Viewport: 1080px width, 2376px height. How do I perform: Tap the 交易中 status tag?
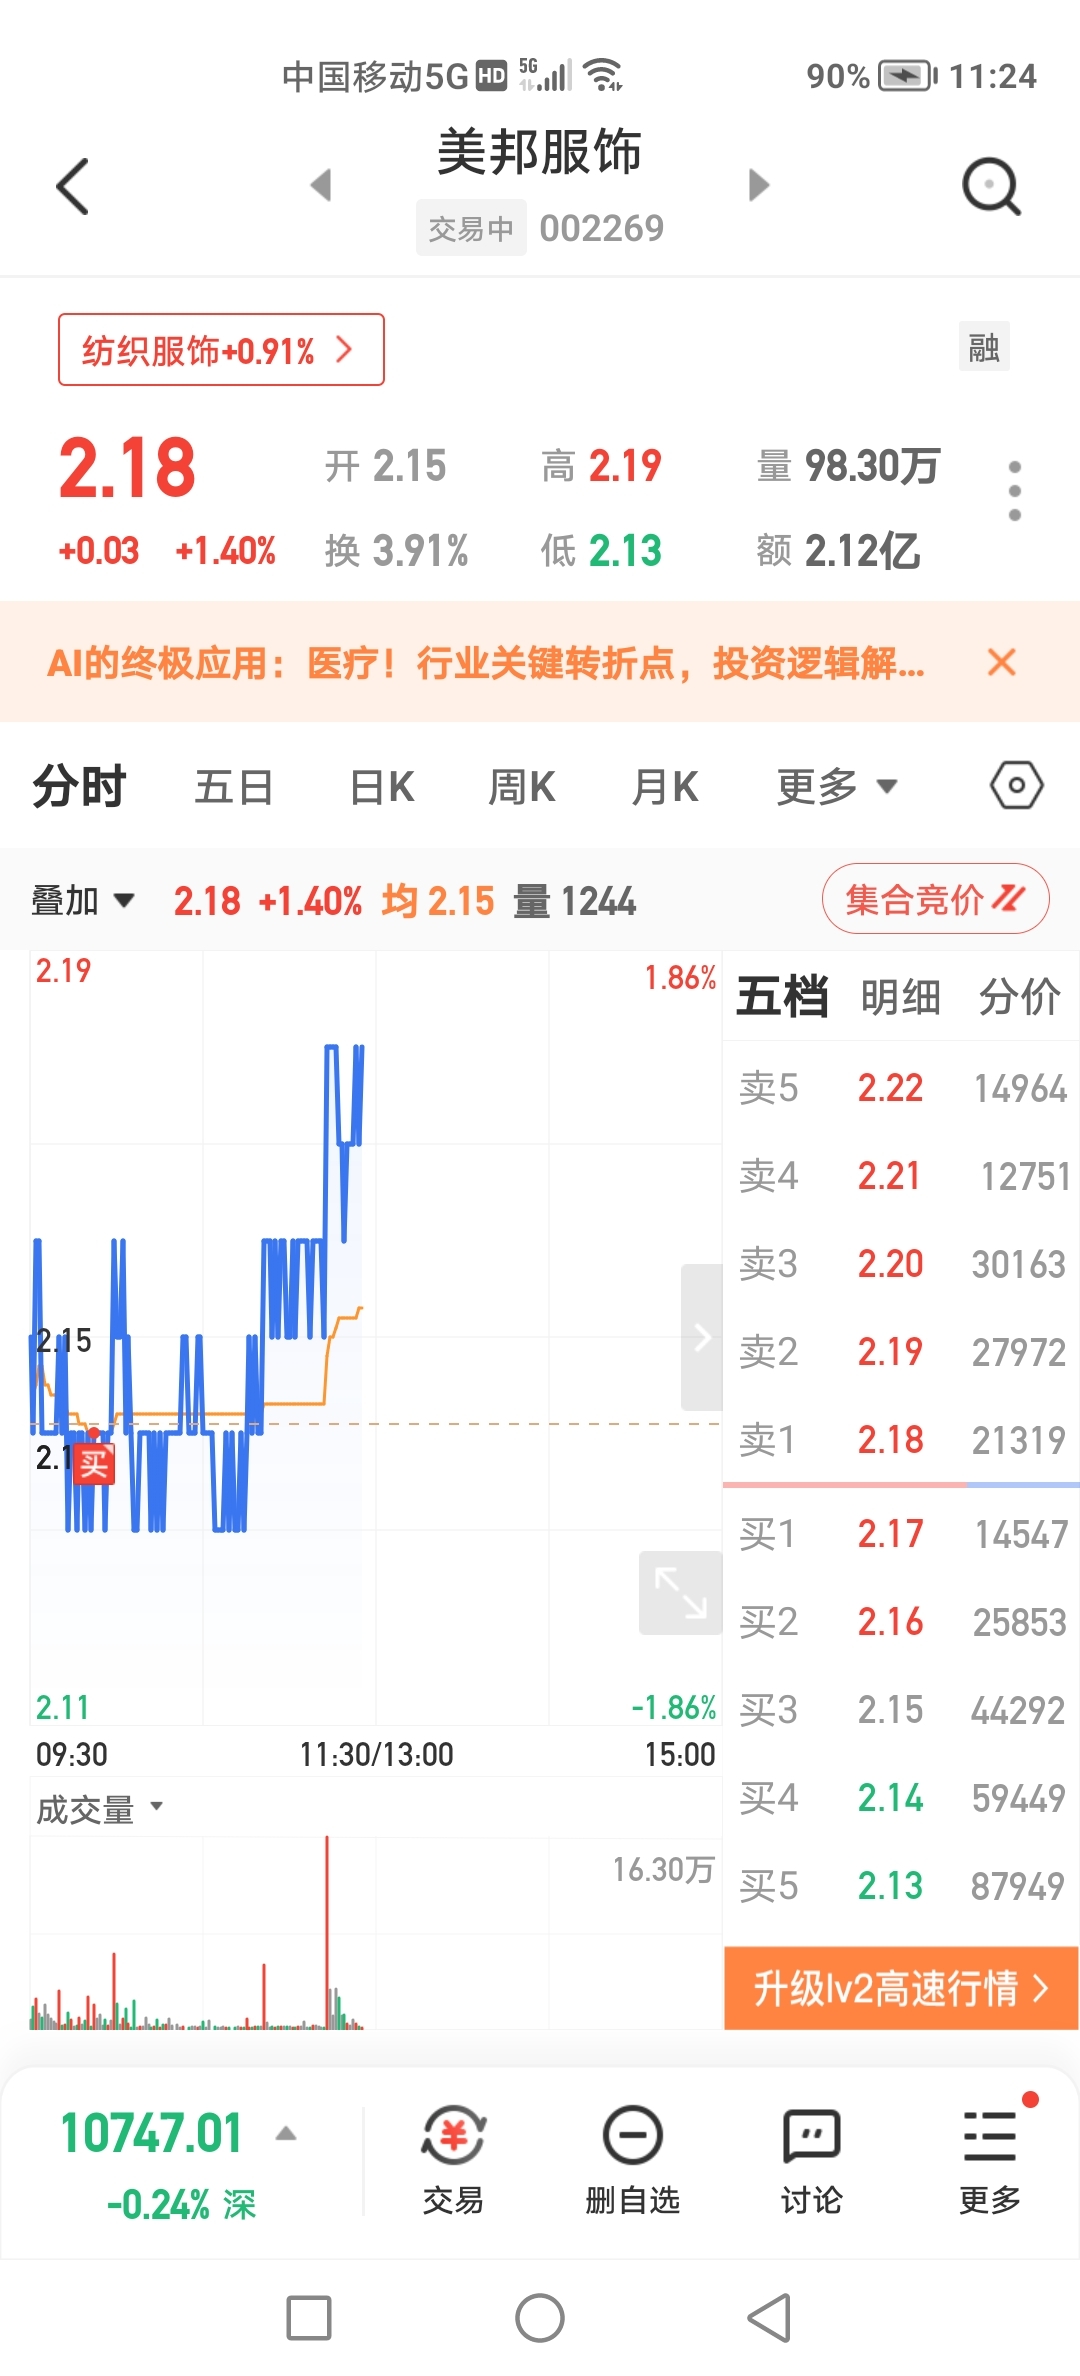click(471, 229)
